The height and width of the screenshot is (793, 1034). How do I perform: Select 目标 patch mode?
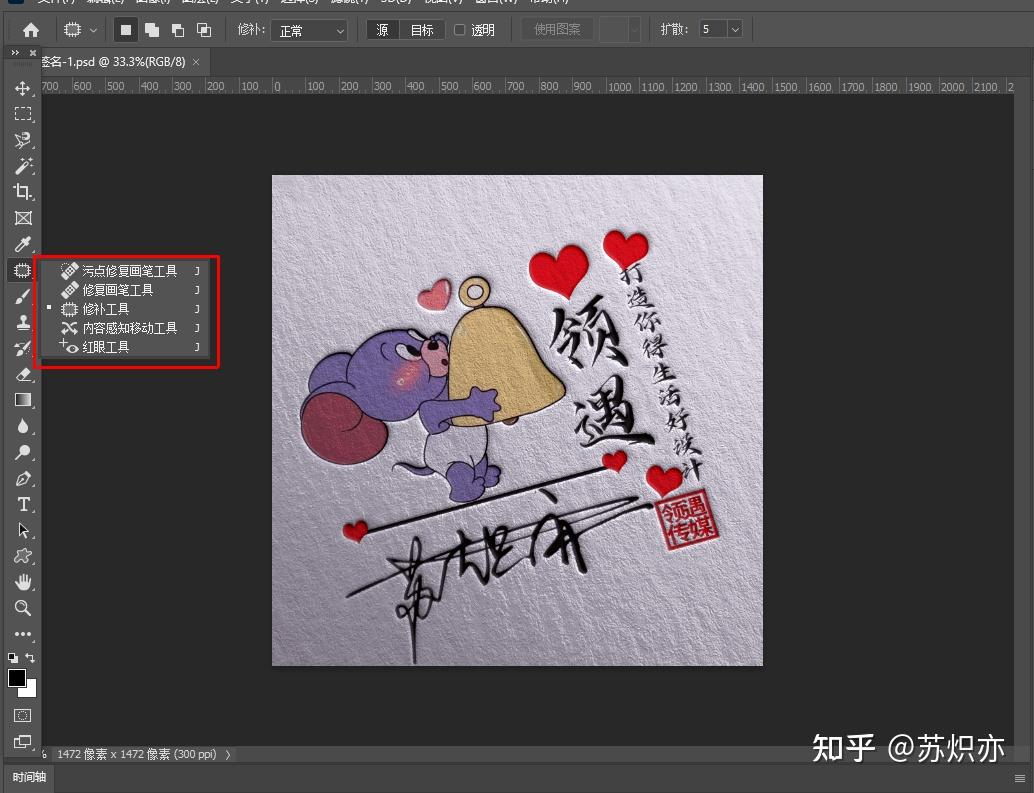pos(422,30)
